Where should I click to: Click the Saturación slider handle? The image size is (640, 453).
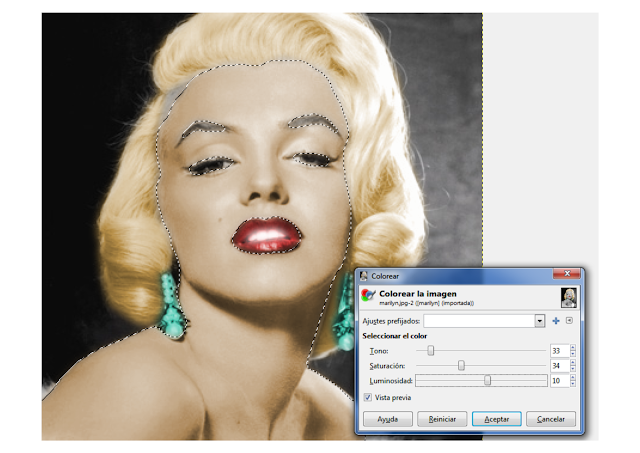(x=461, y=365)
